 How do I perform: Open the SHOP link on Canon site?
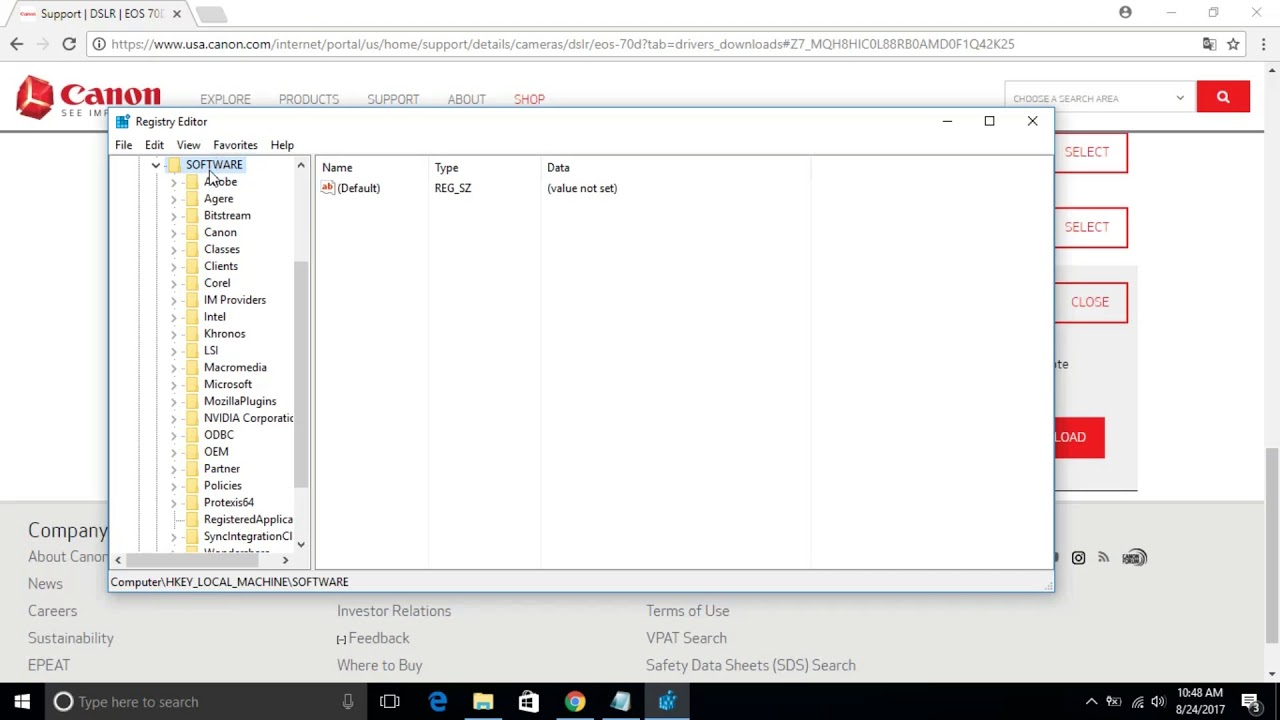coord(529,99)
